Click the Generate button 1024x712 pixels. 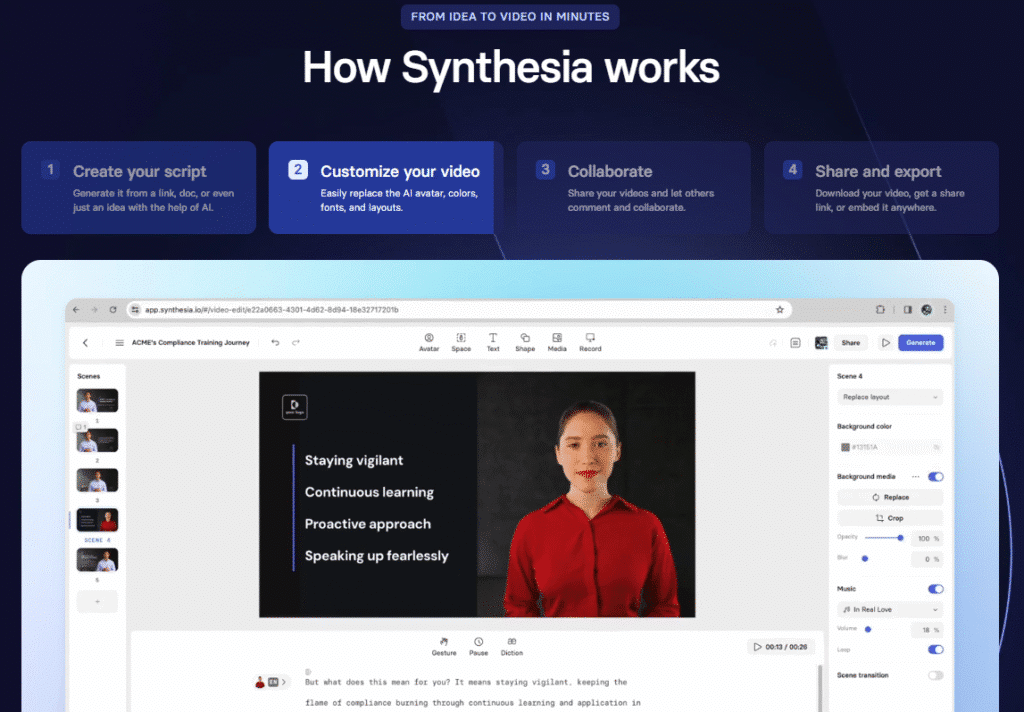[x=921, y=343]
